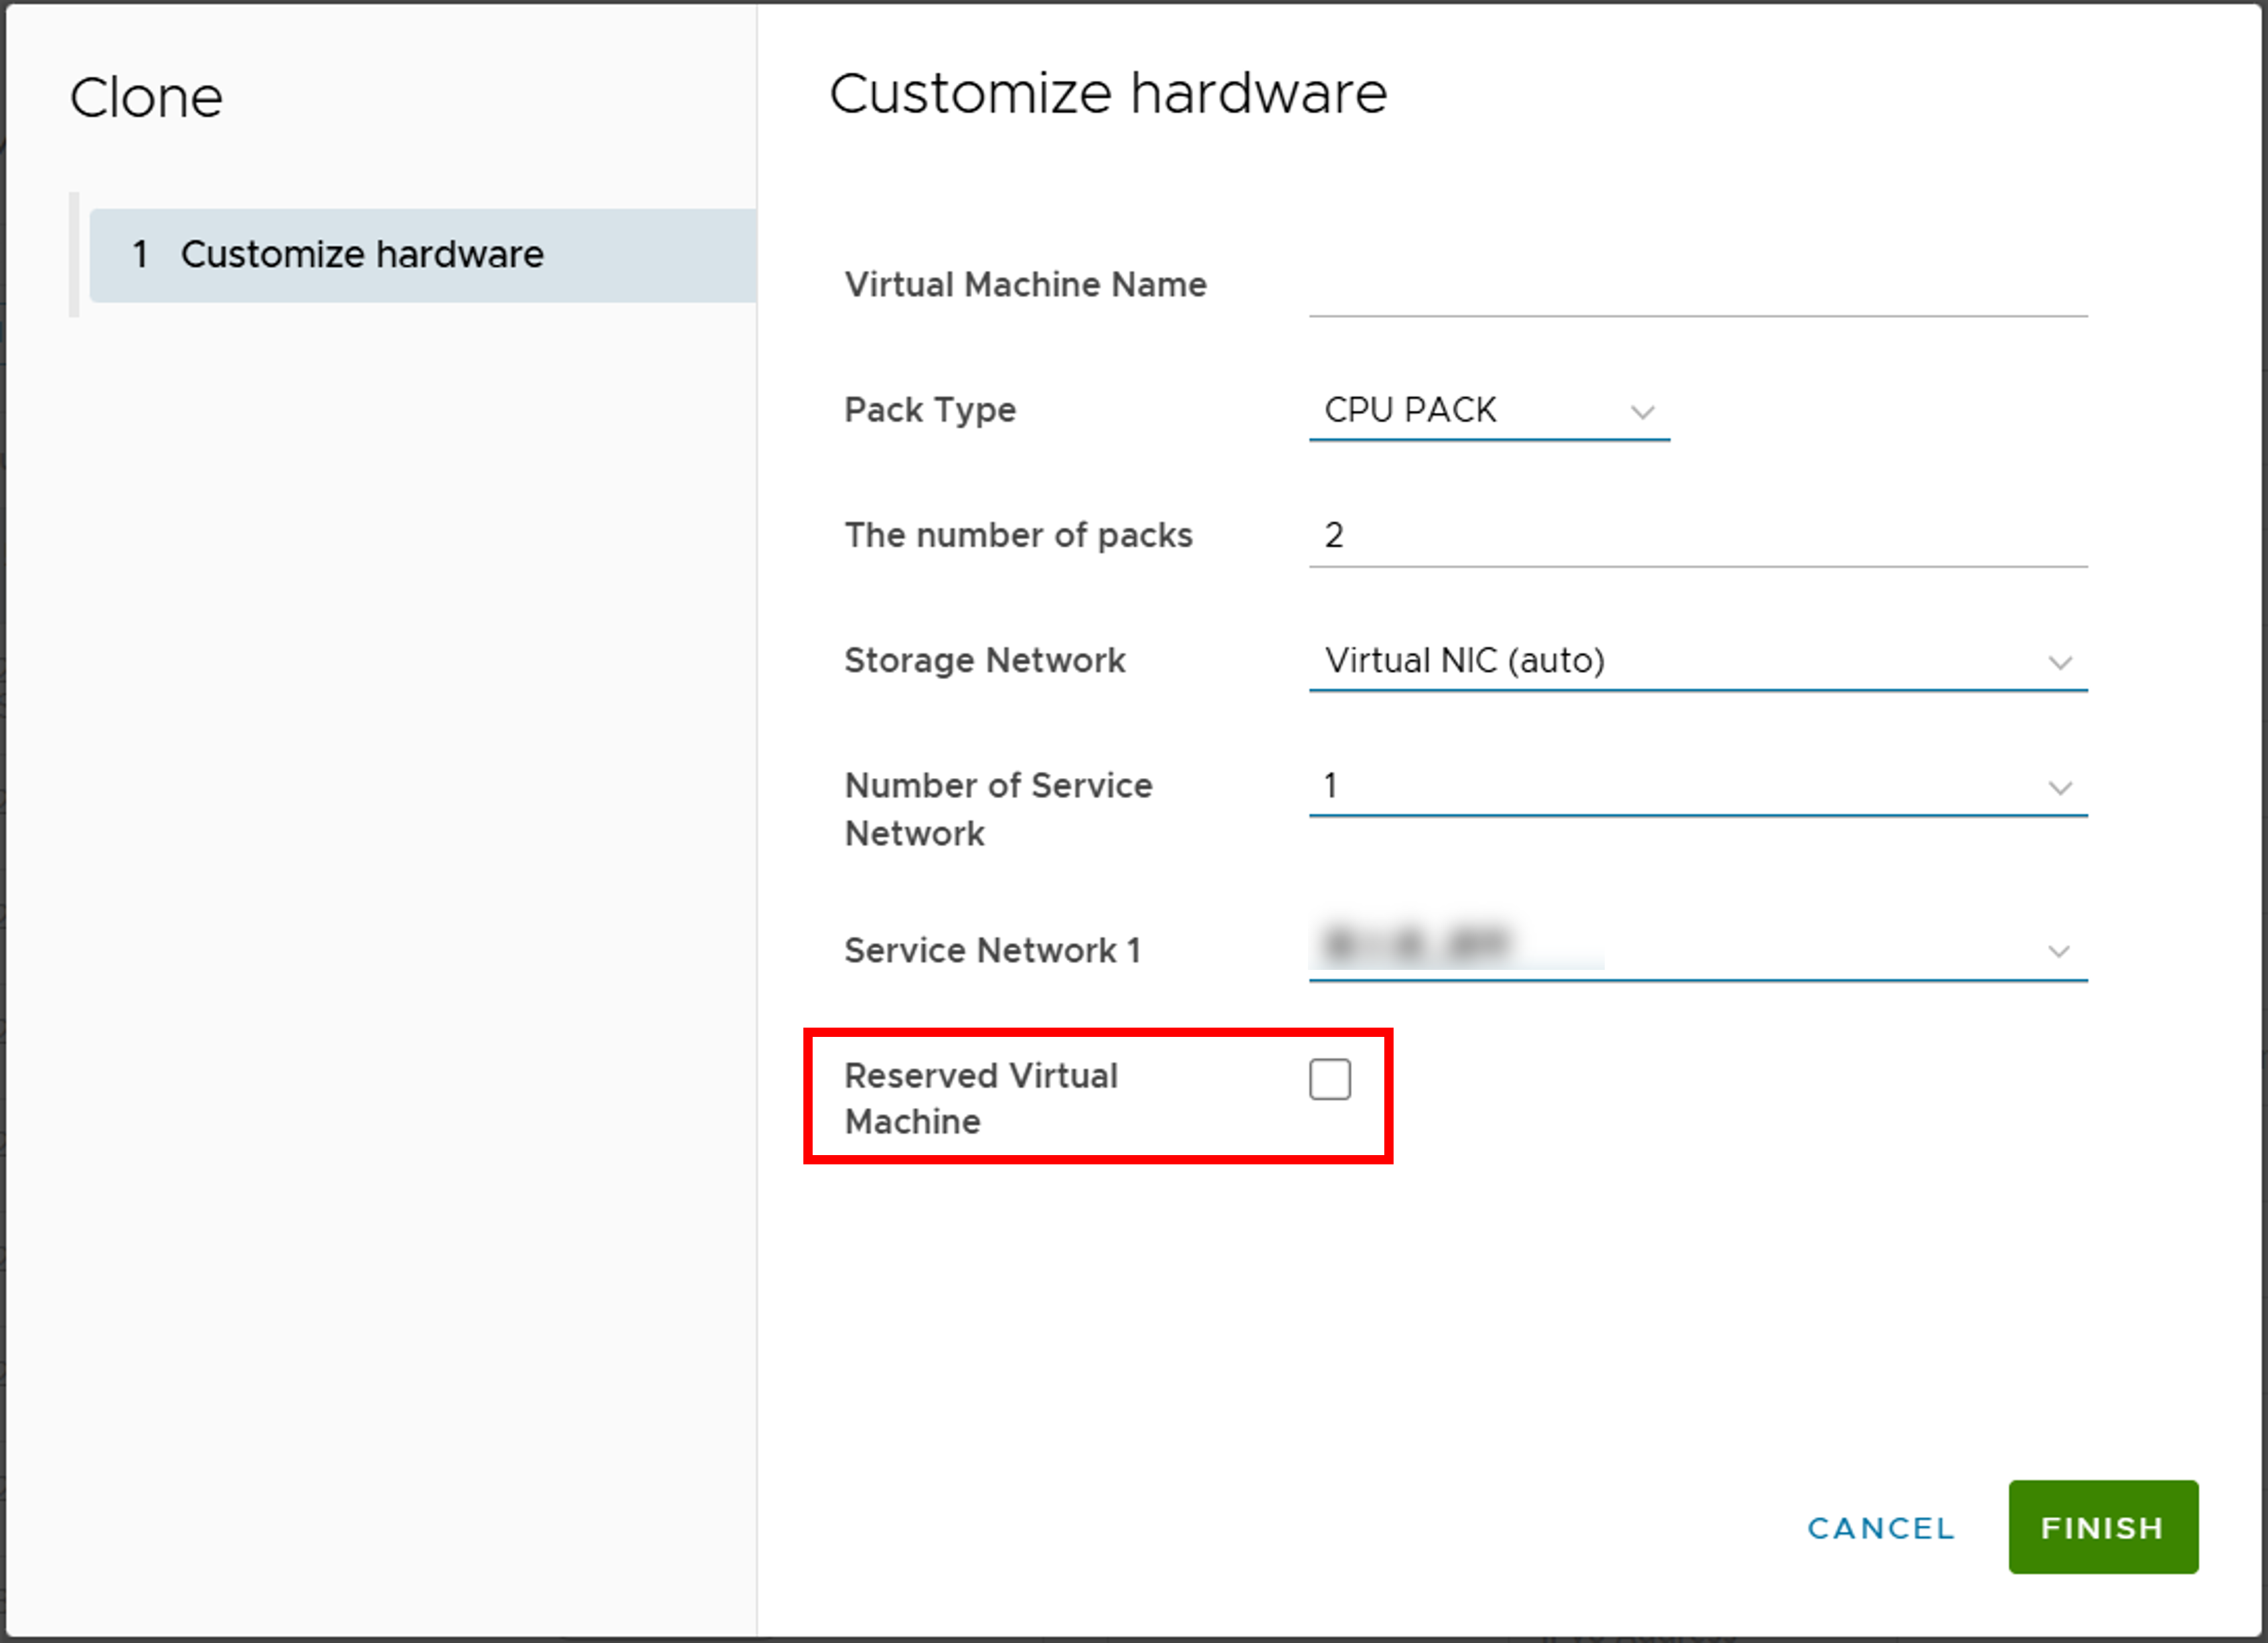Click the Customize hardware page heading
This screenshot has height=1643, width=2268.
coord(1108,94)
